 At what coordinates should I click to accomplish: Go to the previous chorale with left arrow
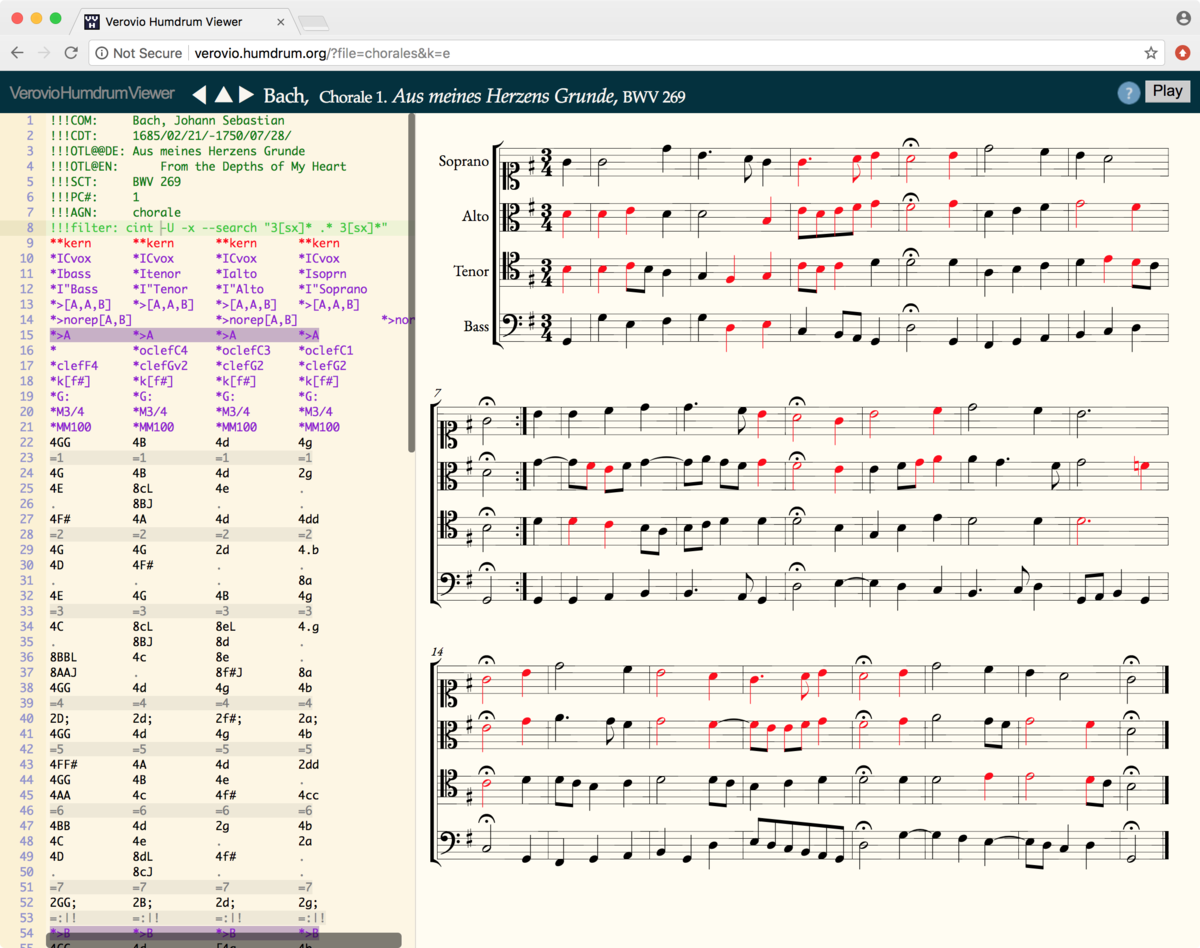coord(199,95)
